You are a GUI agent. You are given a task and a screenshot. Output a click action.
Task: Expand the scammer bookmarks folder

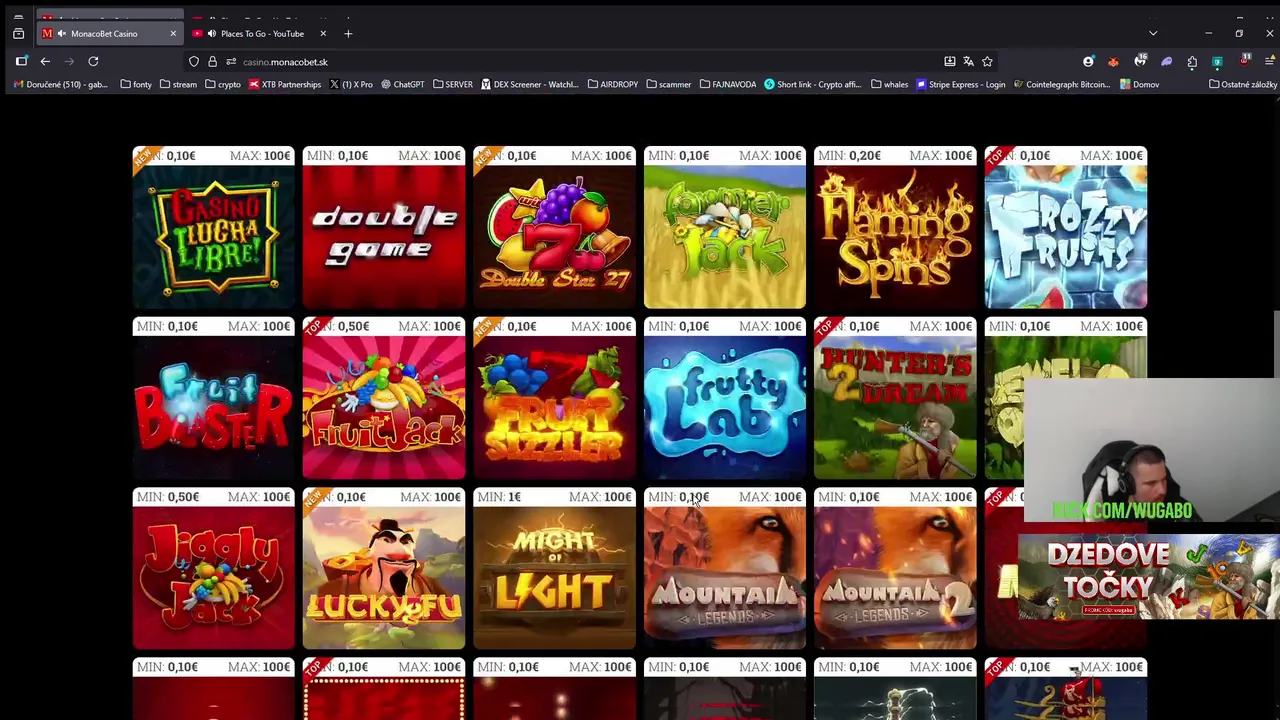click(669, 85)
